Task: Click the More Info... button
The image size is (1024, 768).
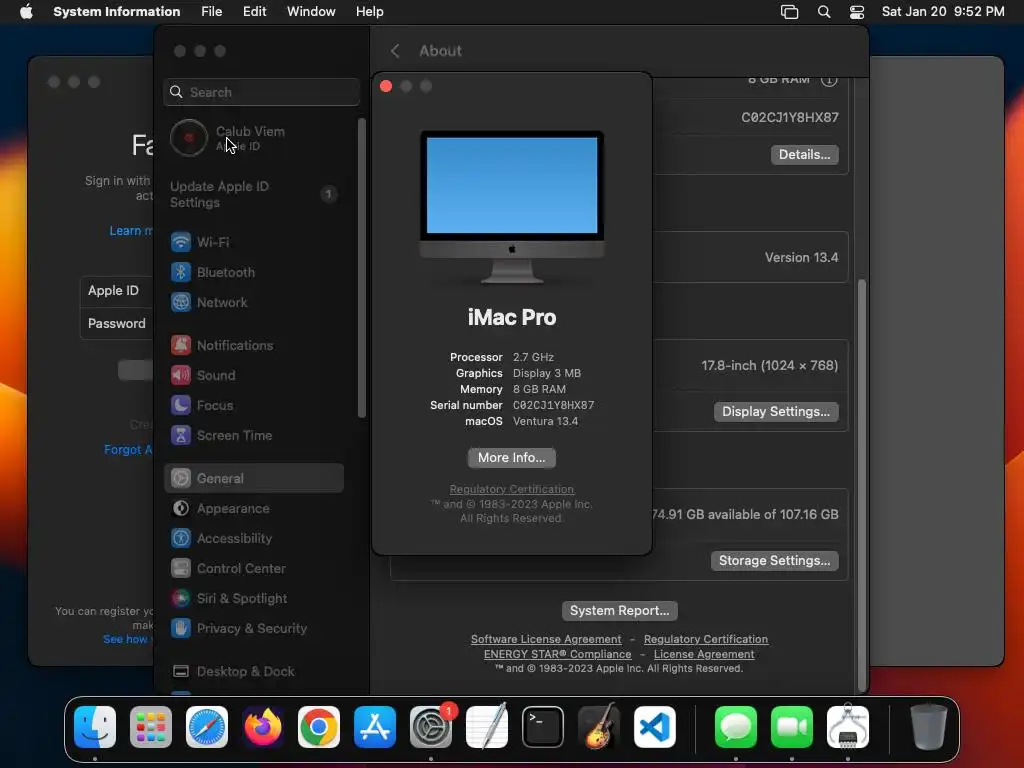Action: (511, 458)
